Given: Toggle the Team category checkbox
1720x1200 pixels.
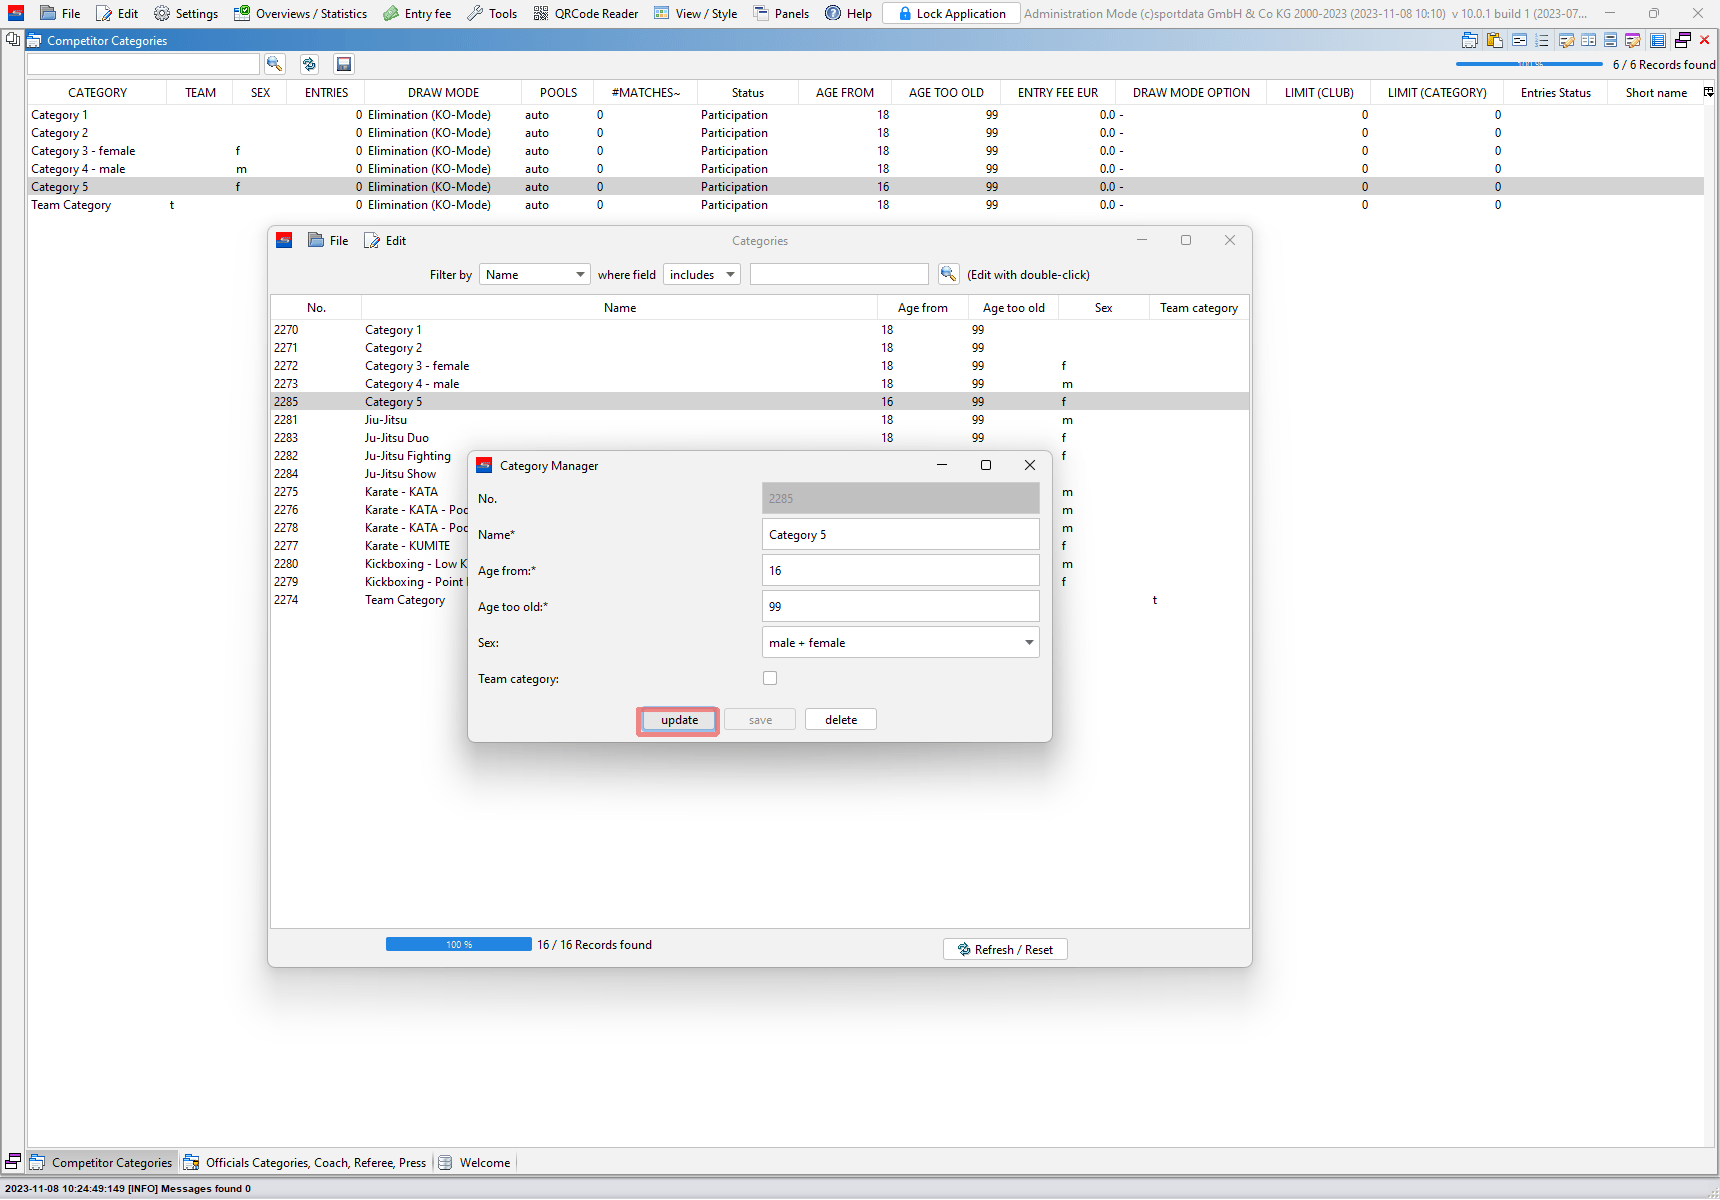Looking at the screenshot, I should click(x=770, y=678).
